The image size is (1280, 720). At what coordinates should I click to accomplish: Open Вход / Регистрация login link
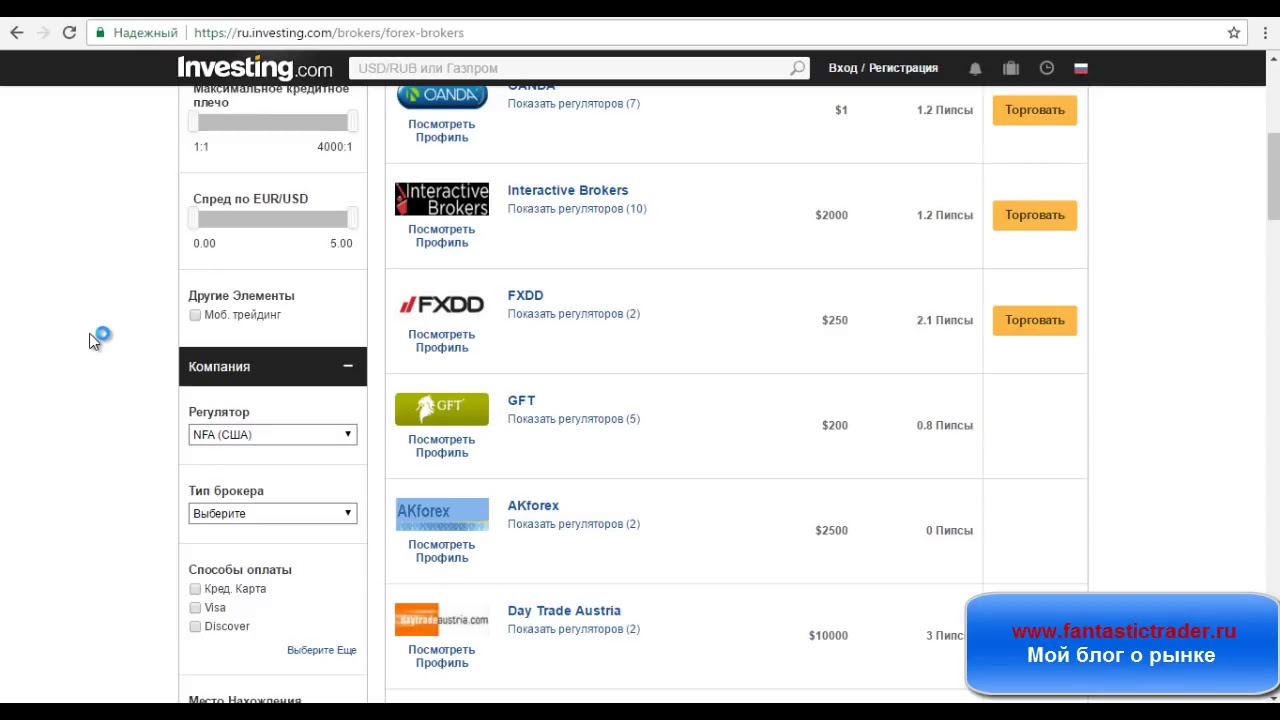click(x=883, y=68)
